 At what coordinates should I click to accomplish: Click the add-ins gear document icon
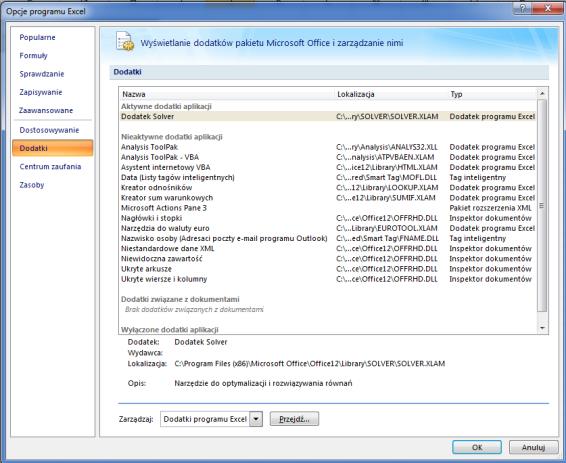pyautogui.click(x=125, y=42)
